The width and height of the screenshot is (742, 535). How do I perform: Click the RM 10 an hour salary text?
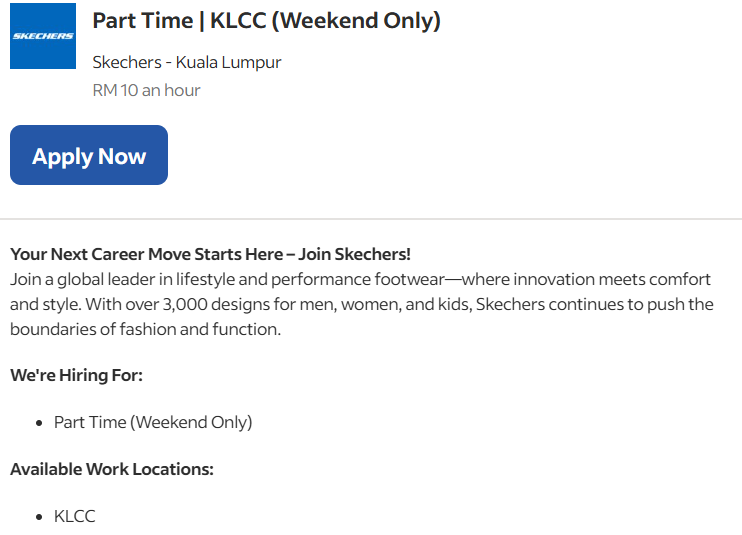tap(146, 90)
